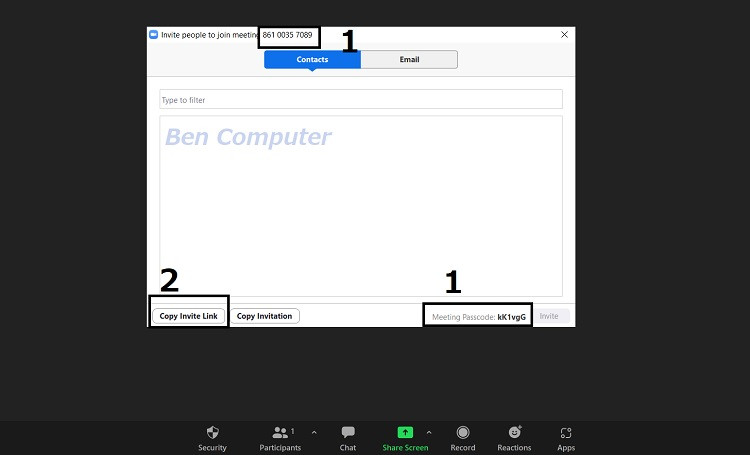Switch to the Email tab
Screen dimensions: 750x455
pyautogui.click(x=409, y=60)
